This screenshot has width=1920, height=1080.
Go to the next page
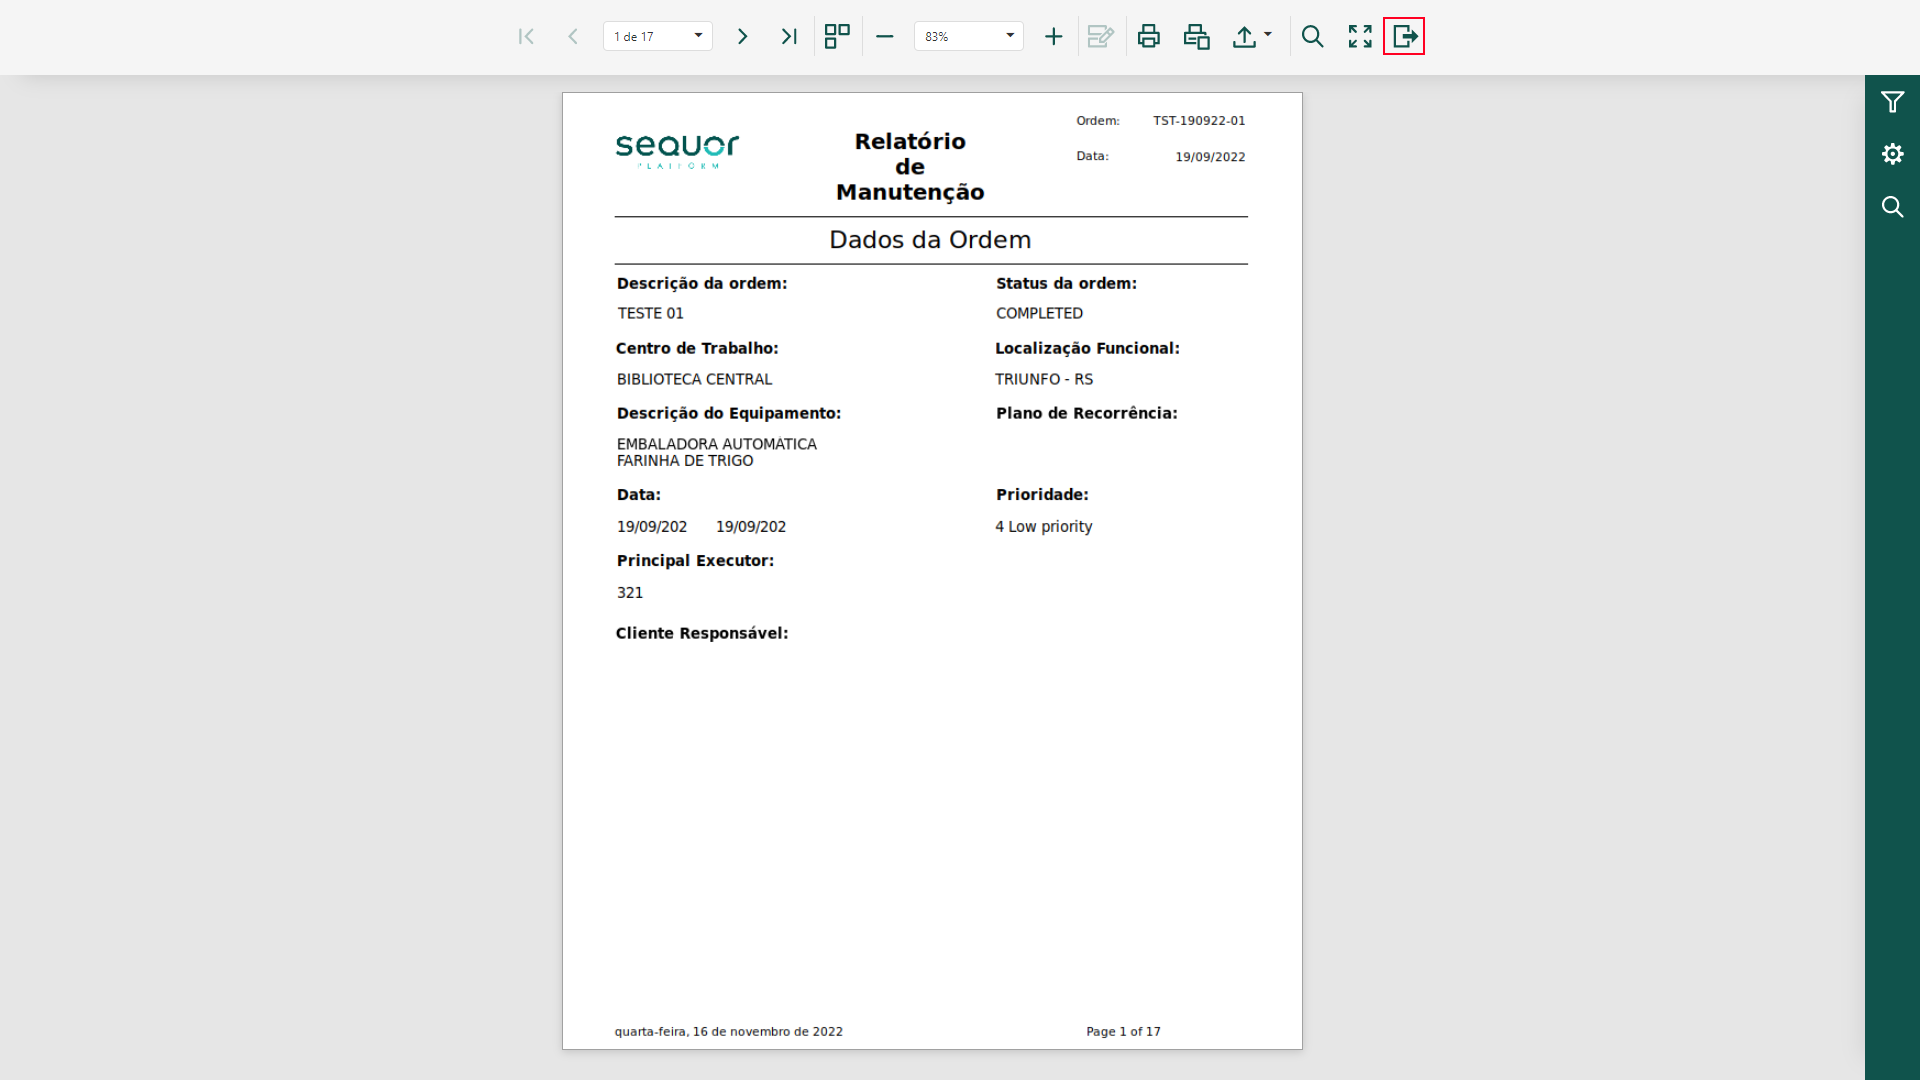(x=742, y=37)
